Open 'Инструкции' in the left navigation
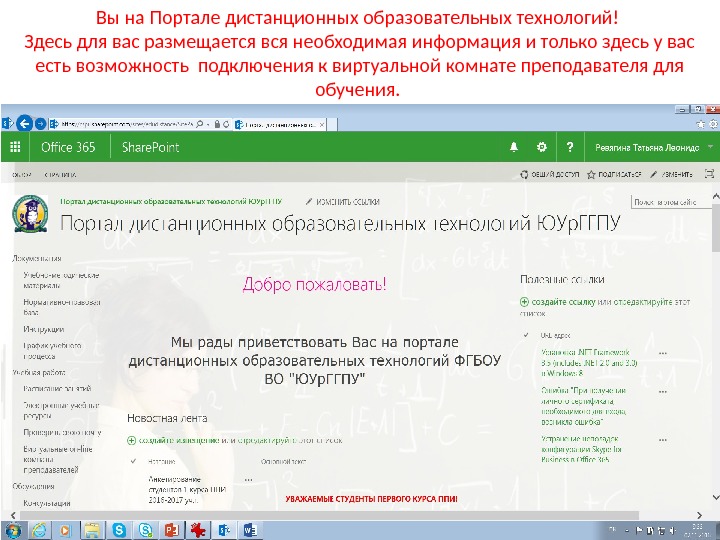This screenshot has height=540, width=720. pos(44,329)
